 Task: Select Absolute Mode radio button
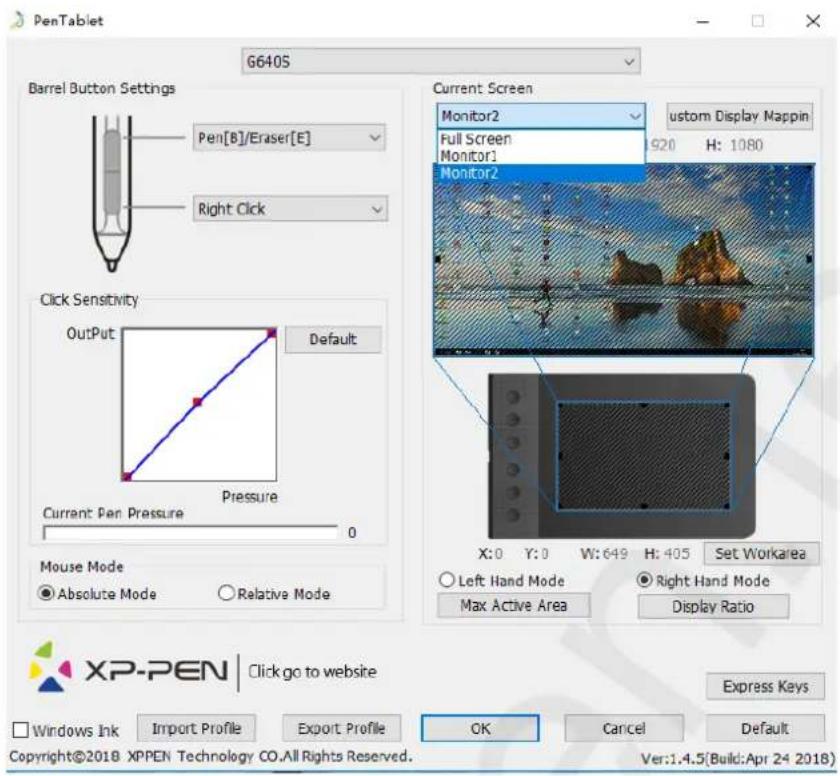click(x=47, y=593)
